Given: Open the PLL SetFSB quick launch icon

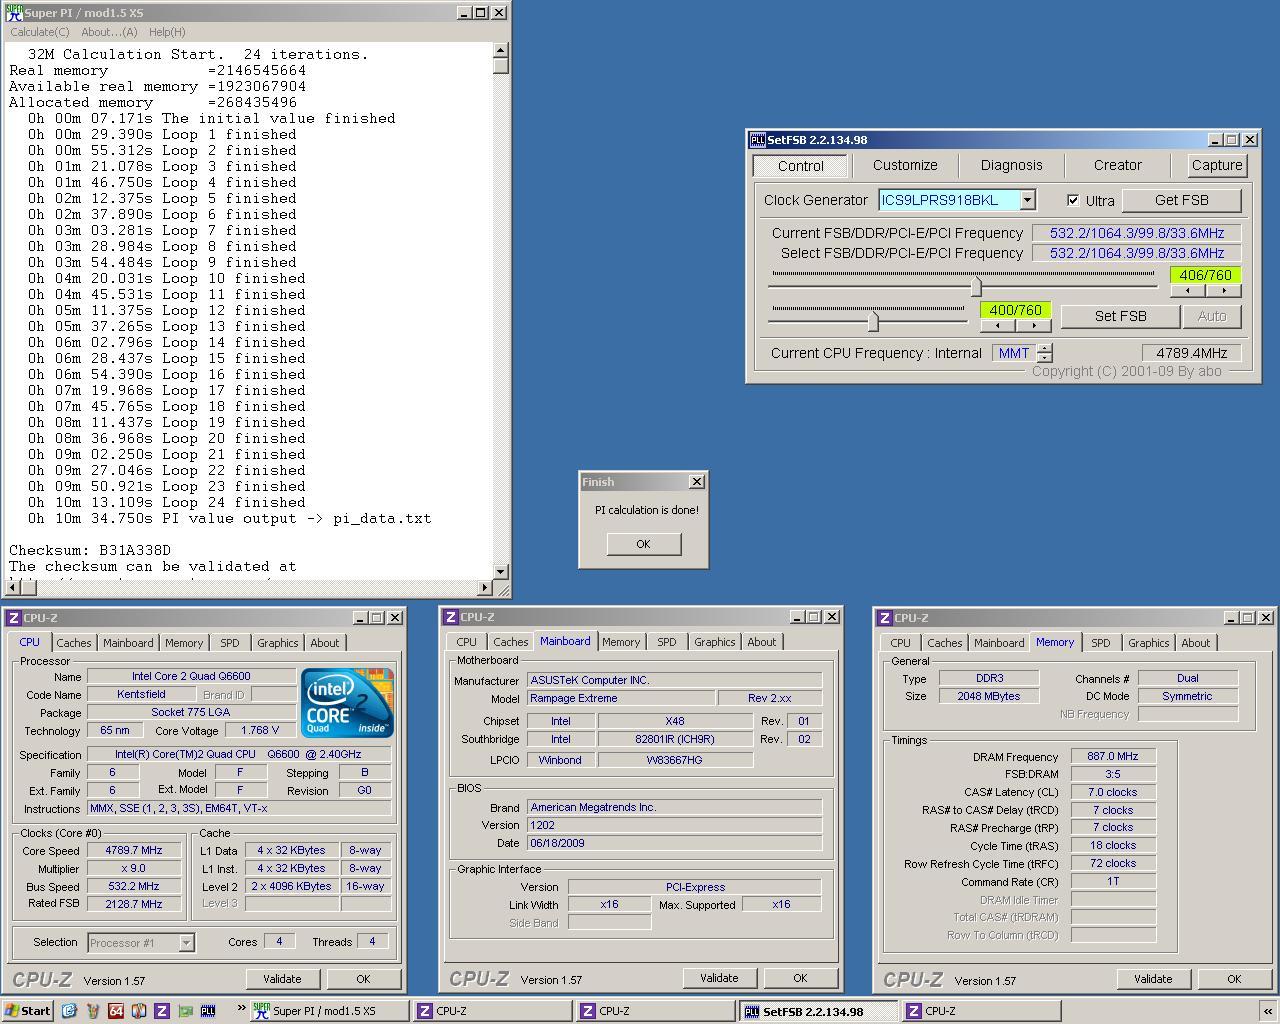Looking at the screenshot, I should pyautogui.click(x=208, y=1011).
